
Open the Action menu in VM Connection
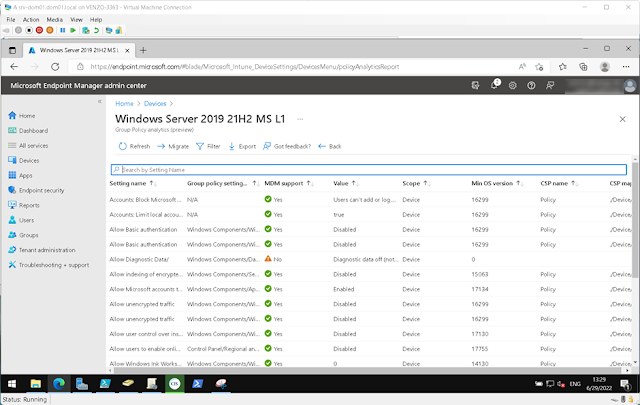coord(31,20)
